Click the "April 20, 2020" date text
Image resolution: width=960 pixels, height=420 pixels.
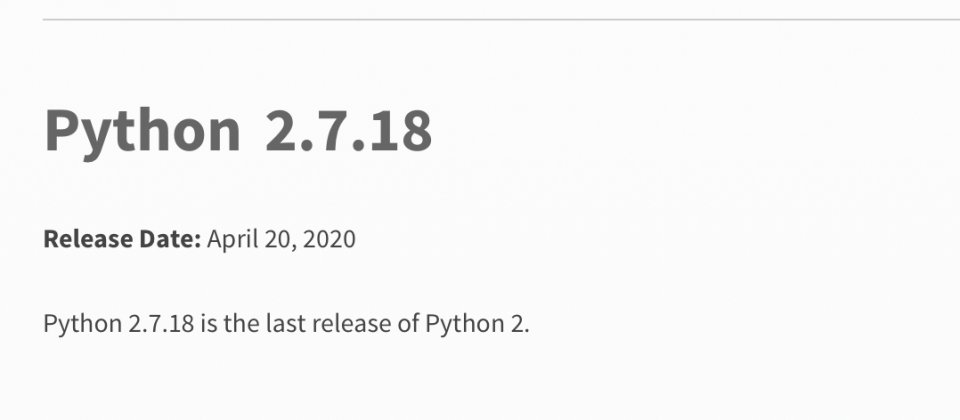click(x=281, y=240)
